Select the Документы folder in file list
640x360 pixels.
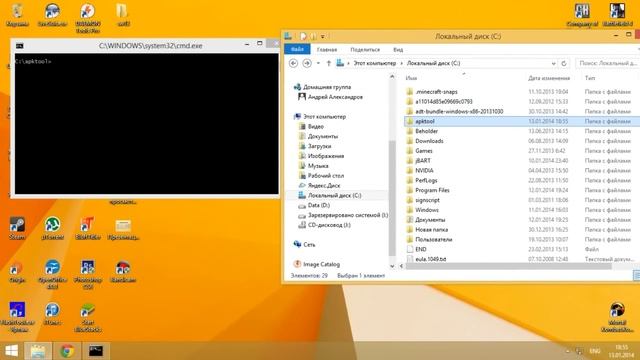coord(521,220)
